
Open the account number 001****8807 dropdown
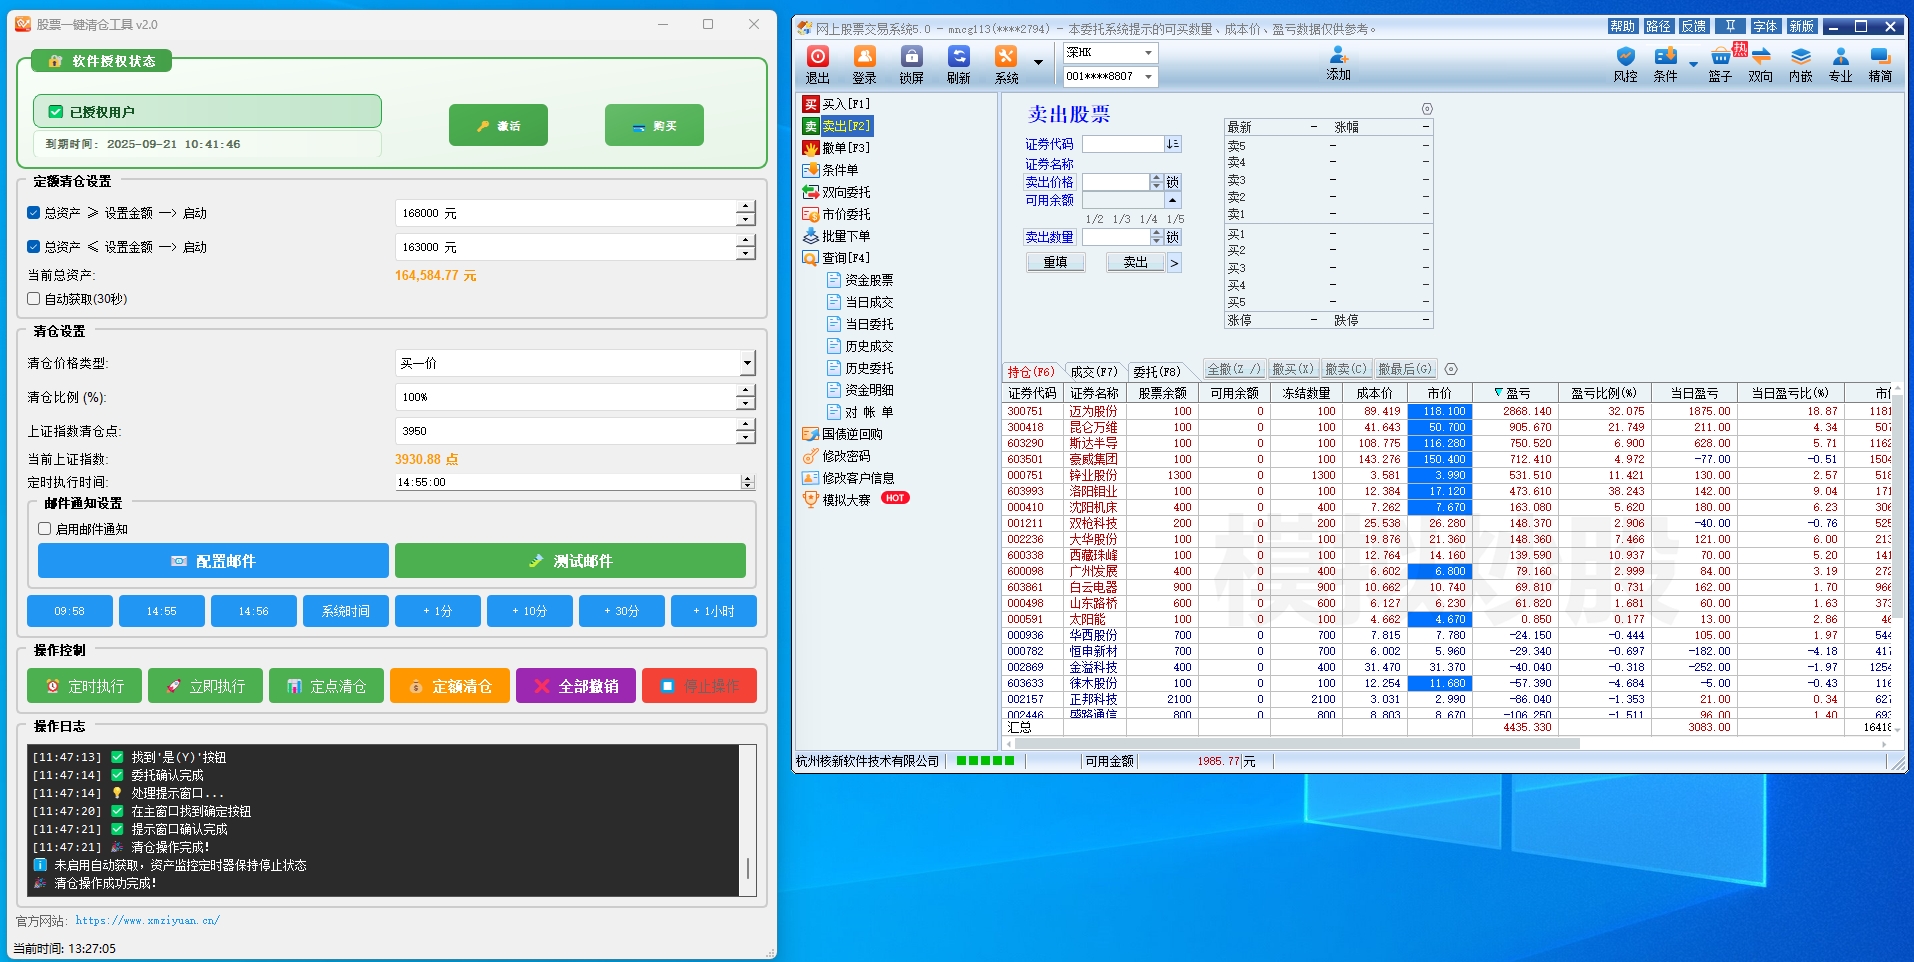click(x=1148, y=77)
